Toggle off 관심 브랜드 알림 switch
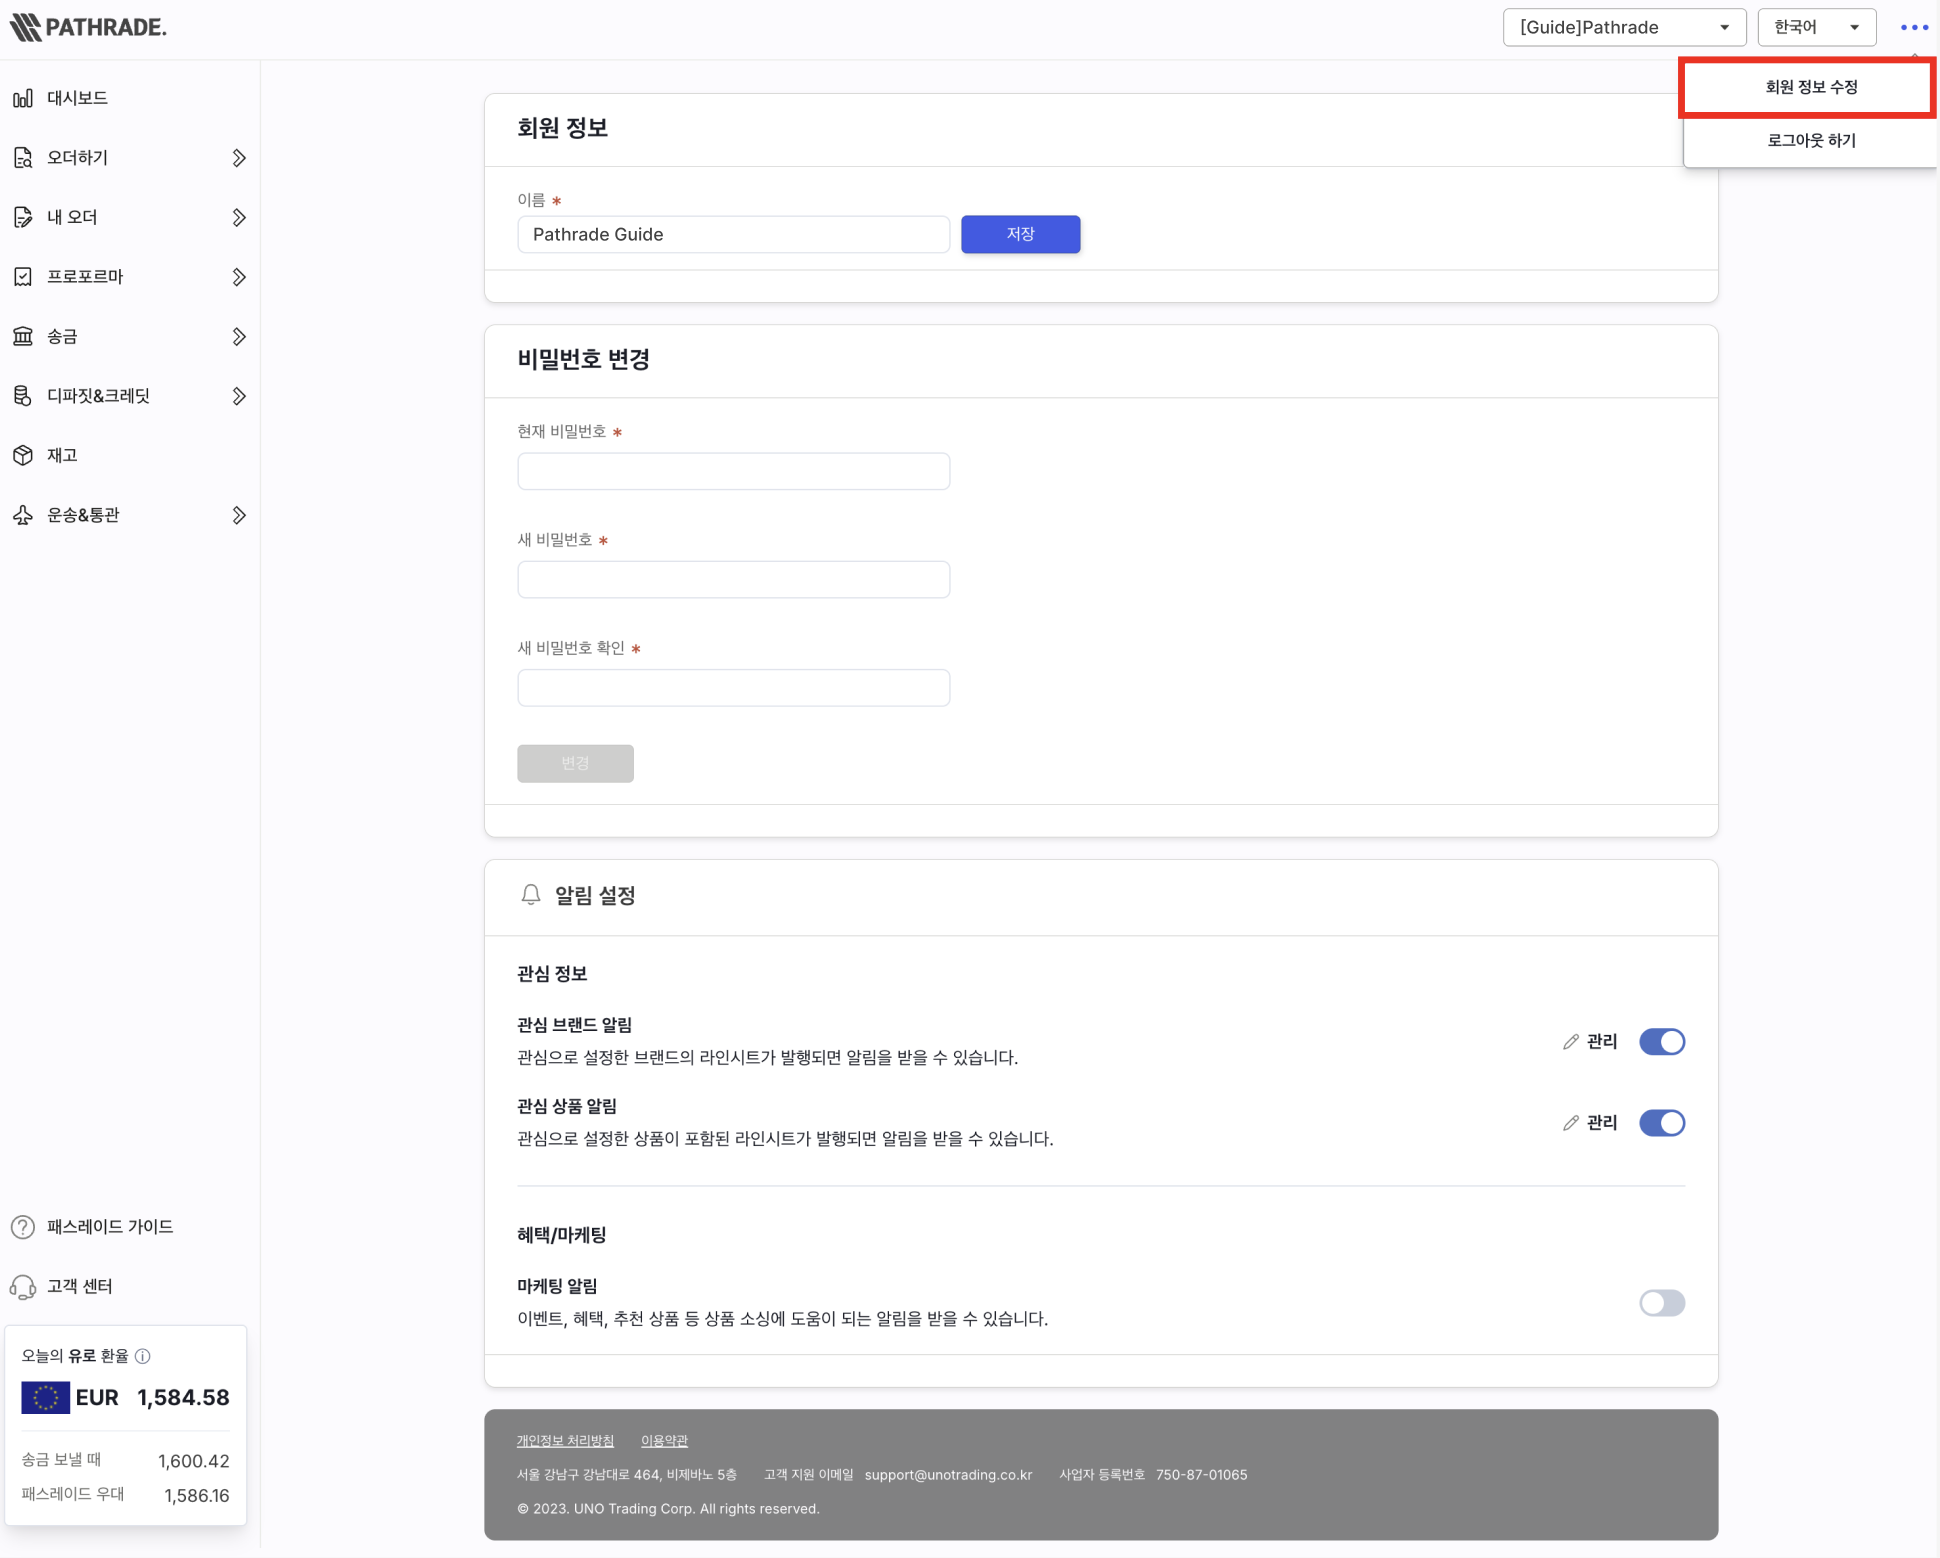This screenshot has width=1940, height=1558. point(1662,1042)
